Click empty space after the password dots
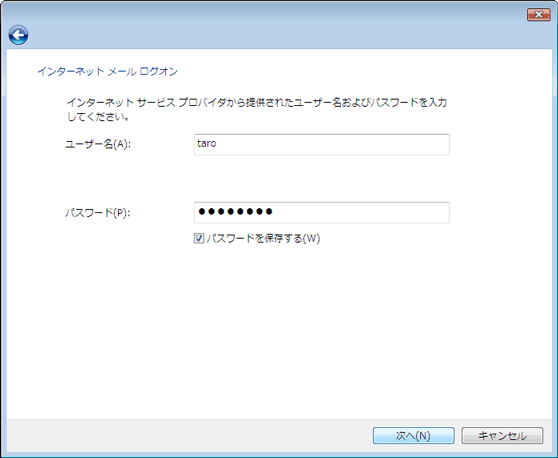Image resolution: width=558 pixels, height=458 pixels. coord(359,212)
